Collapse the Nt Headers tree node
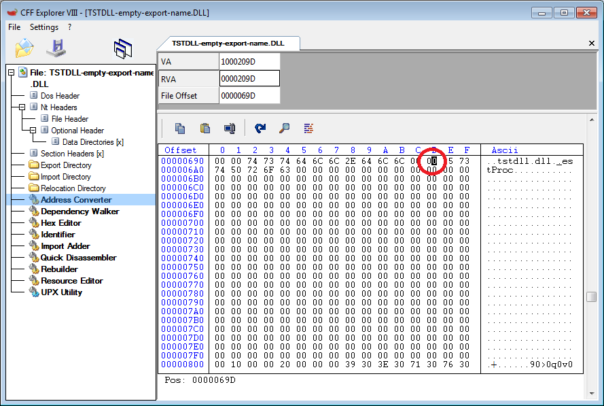 (x=22, y=107)
